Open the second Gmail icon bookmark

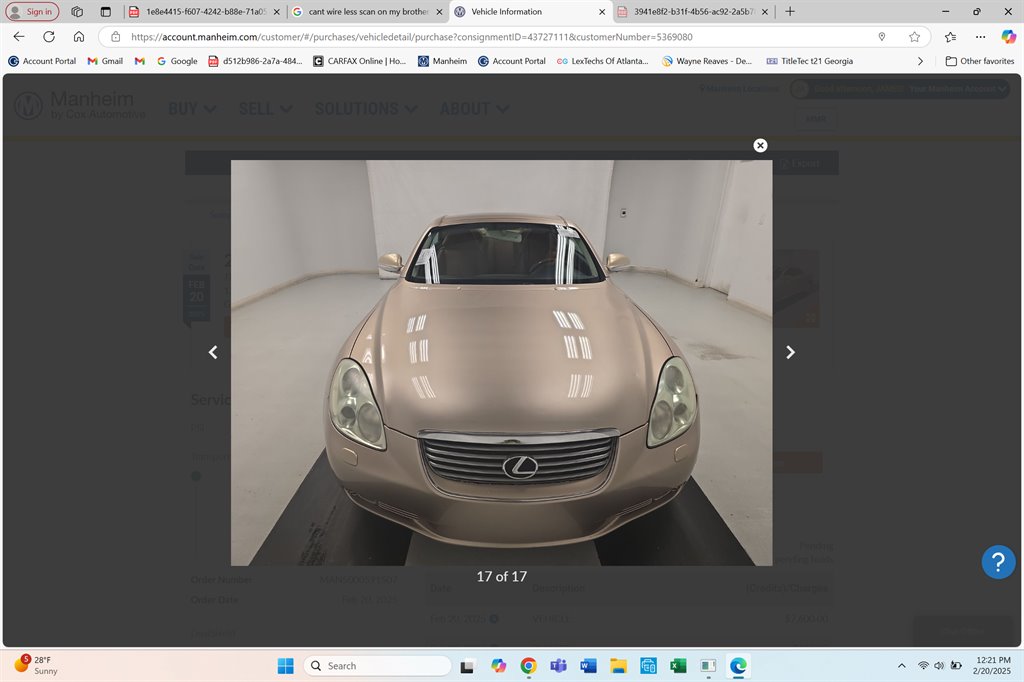[x=140, y=61]
